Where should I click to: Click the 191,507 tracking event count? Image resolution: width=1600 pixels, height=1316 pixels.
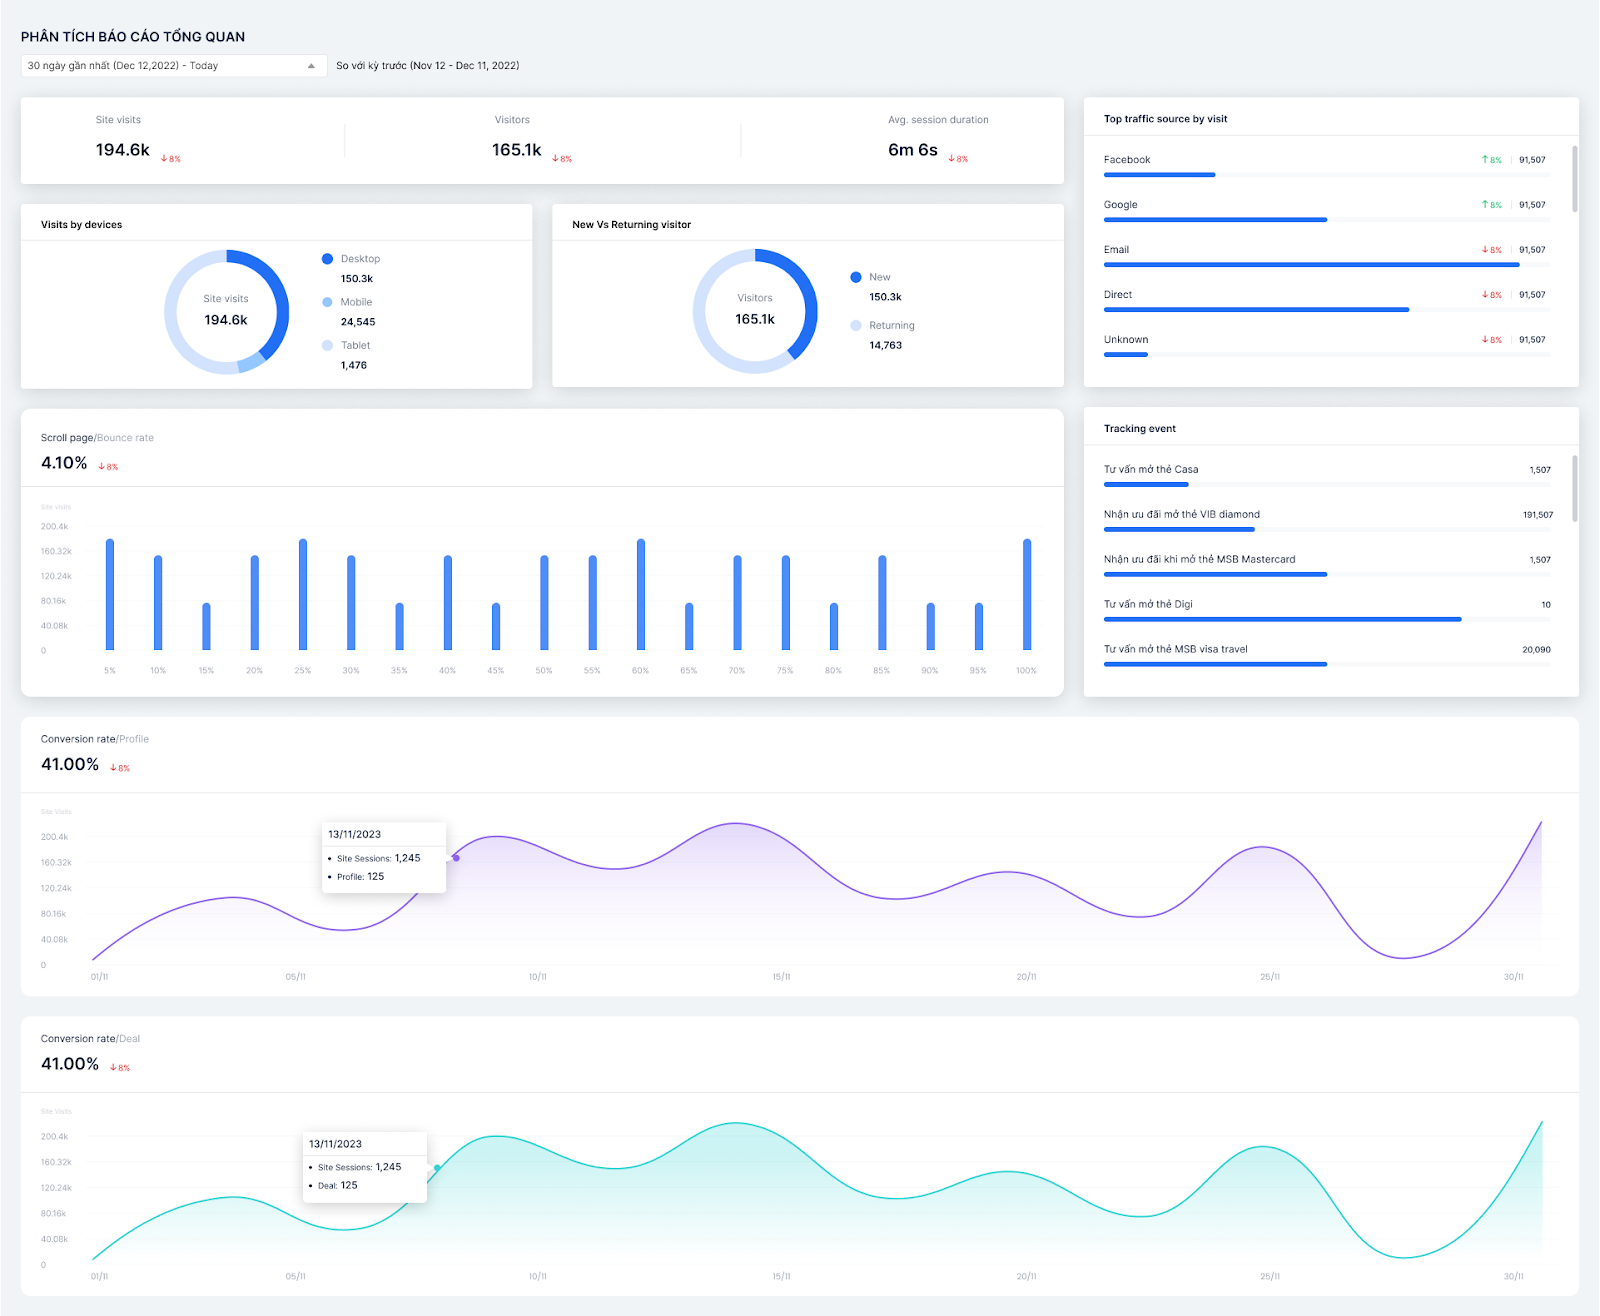pos(1538,515)
